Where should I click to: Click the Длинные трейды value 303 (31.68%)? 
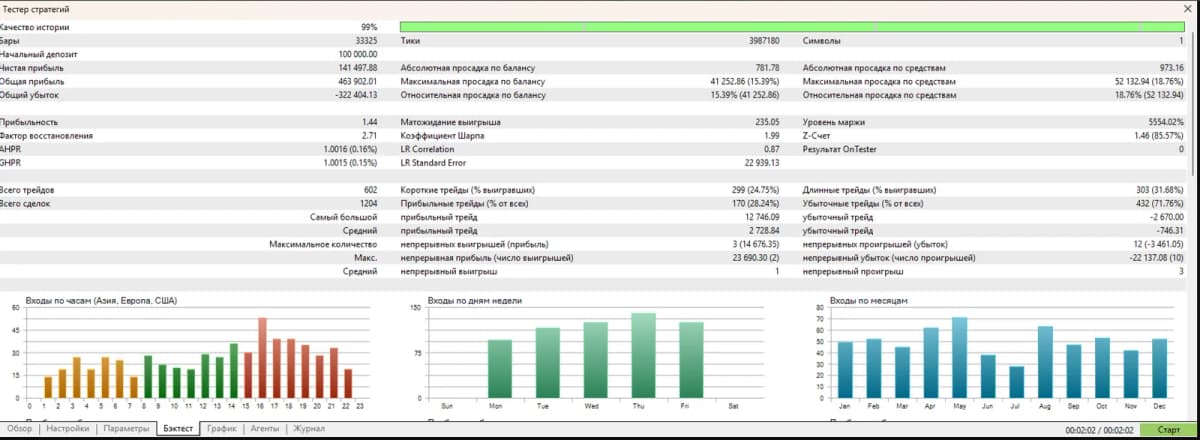coord(1159,189)
